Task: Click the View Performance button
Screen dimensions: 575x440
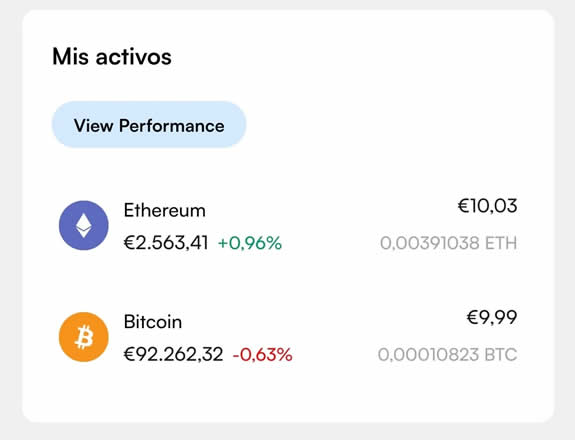Action: [x=149, y=125]
